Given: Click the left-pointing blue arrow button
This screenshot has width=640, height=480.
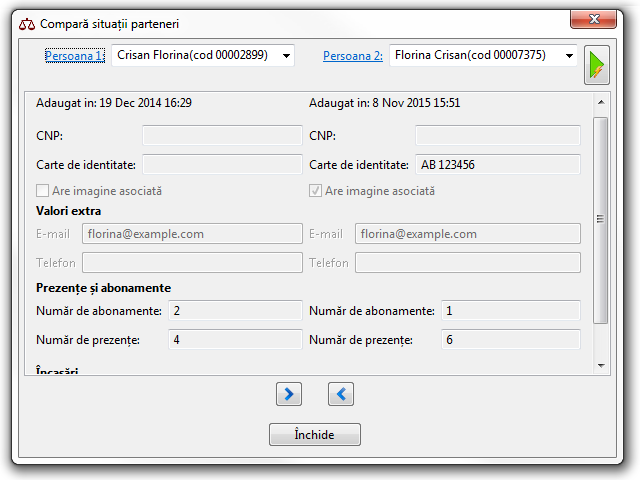Looking at the screenshot, I should pyautogui.click(x=341, y=395).
